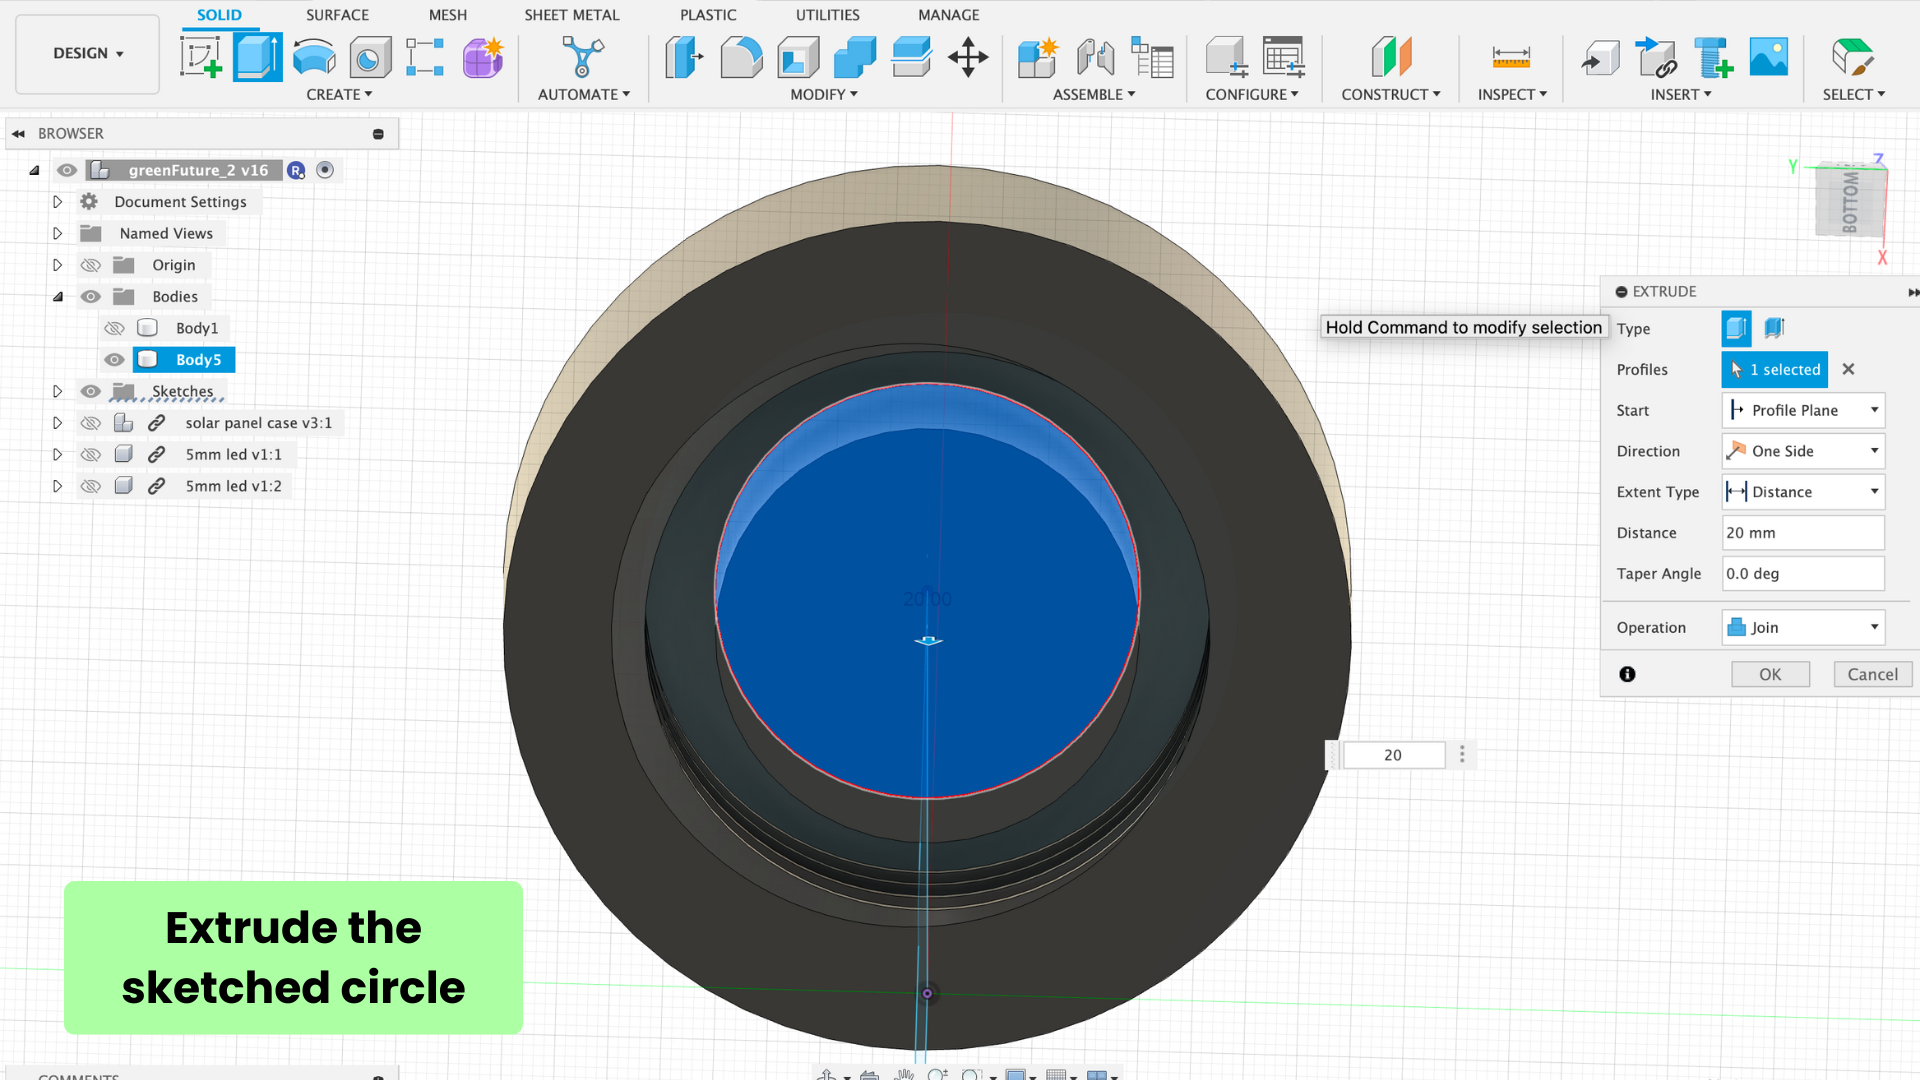Click the Taper Angle field
The image size is (1920, 1080).
(x=1803, y=574)
